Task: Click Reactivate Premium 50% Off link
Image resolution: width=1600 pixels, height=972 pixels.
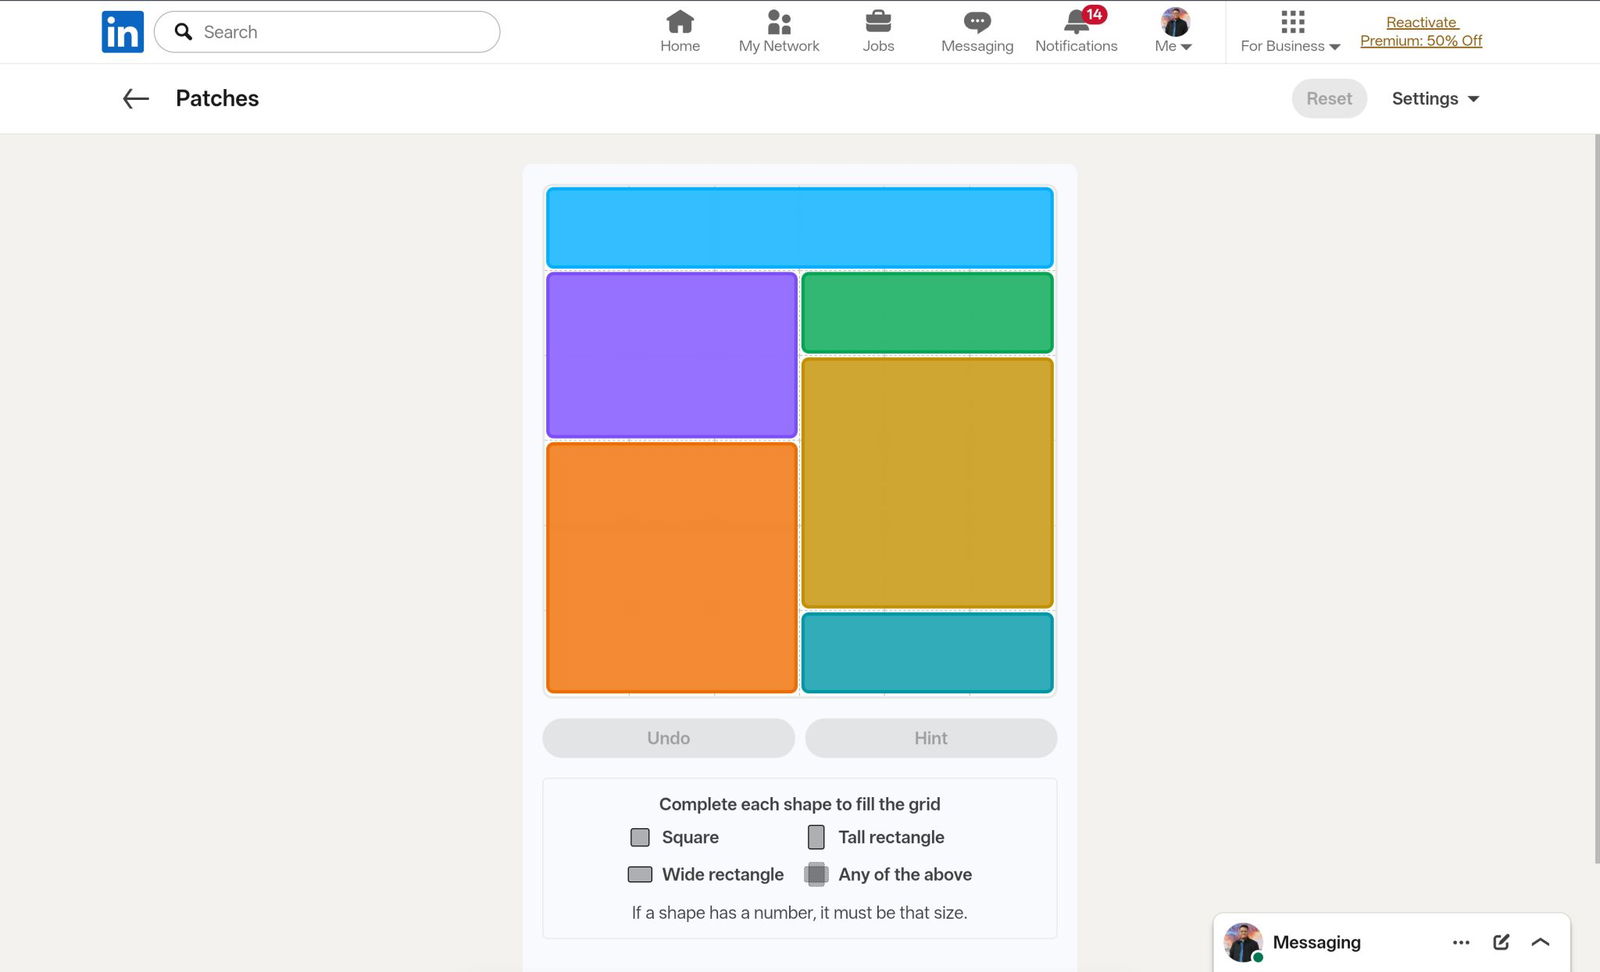Action: click(x=1421, y=32)
